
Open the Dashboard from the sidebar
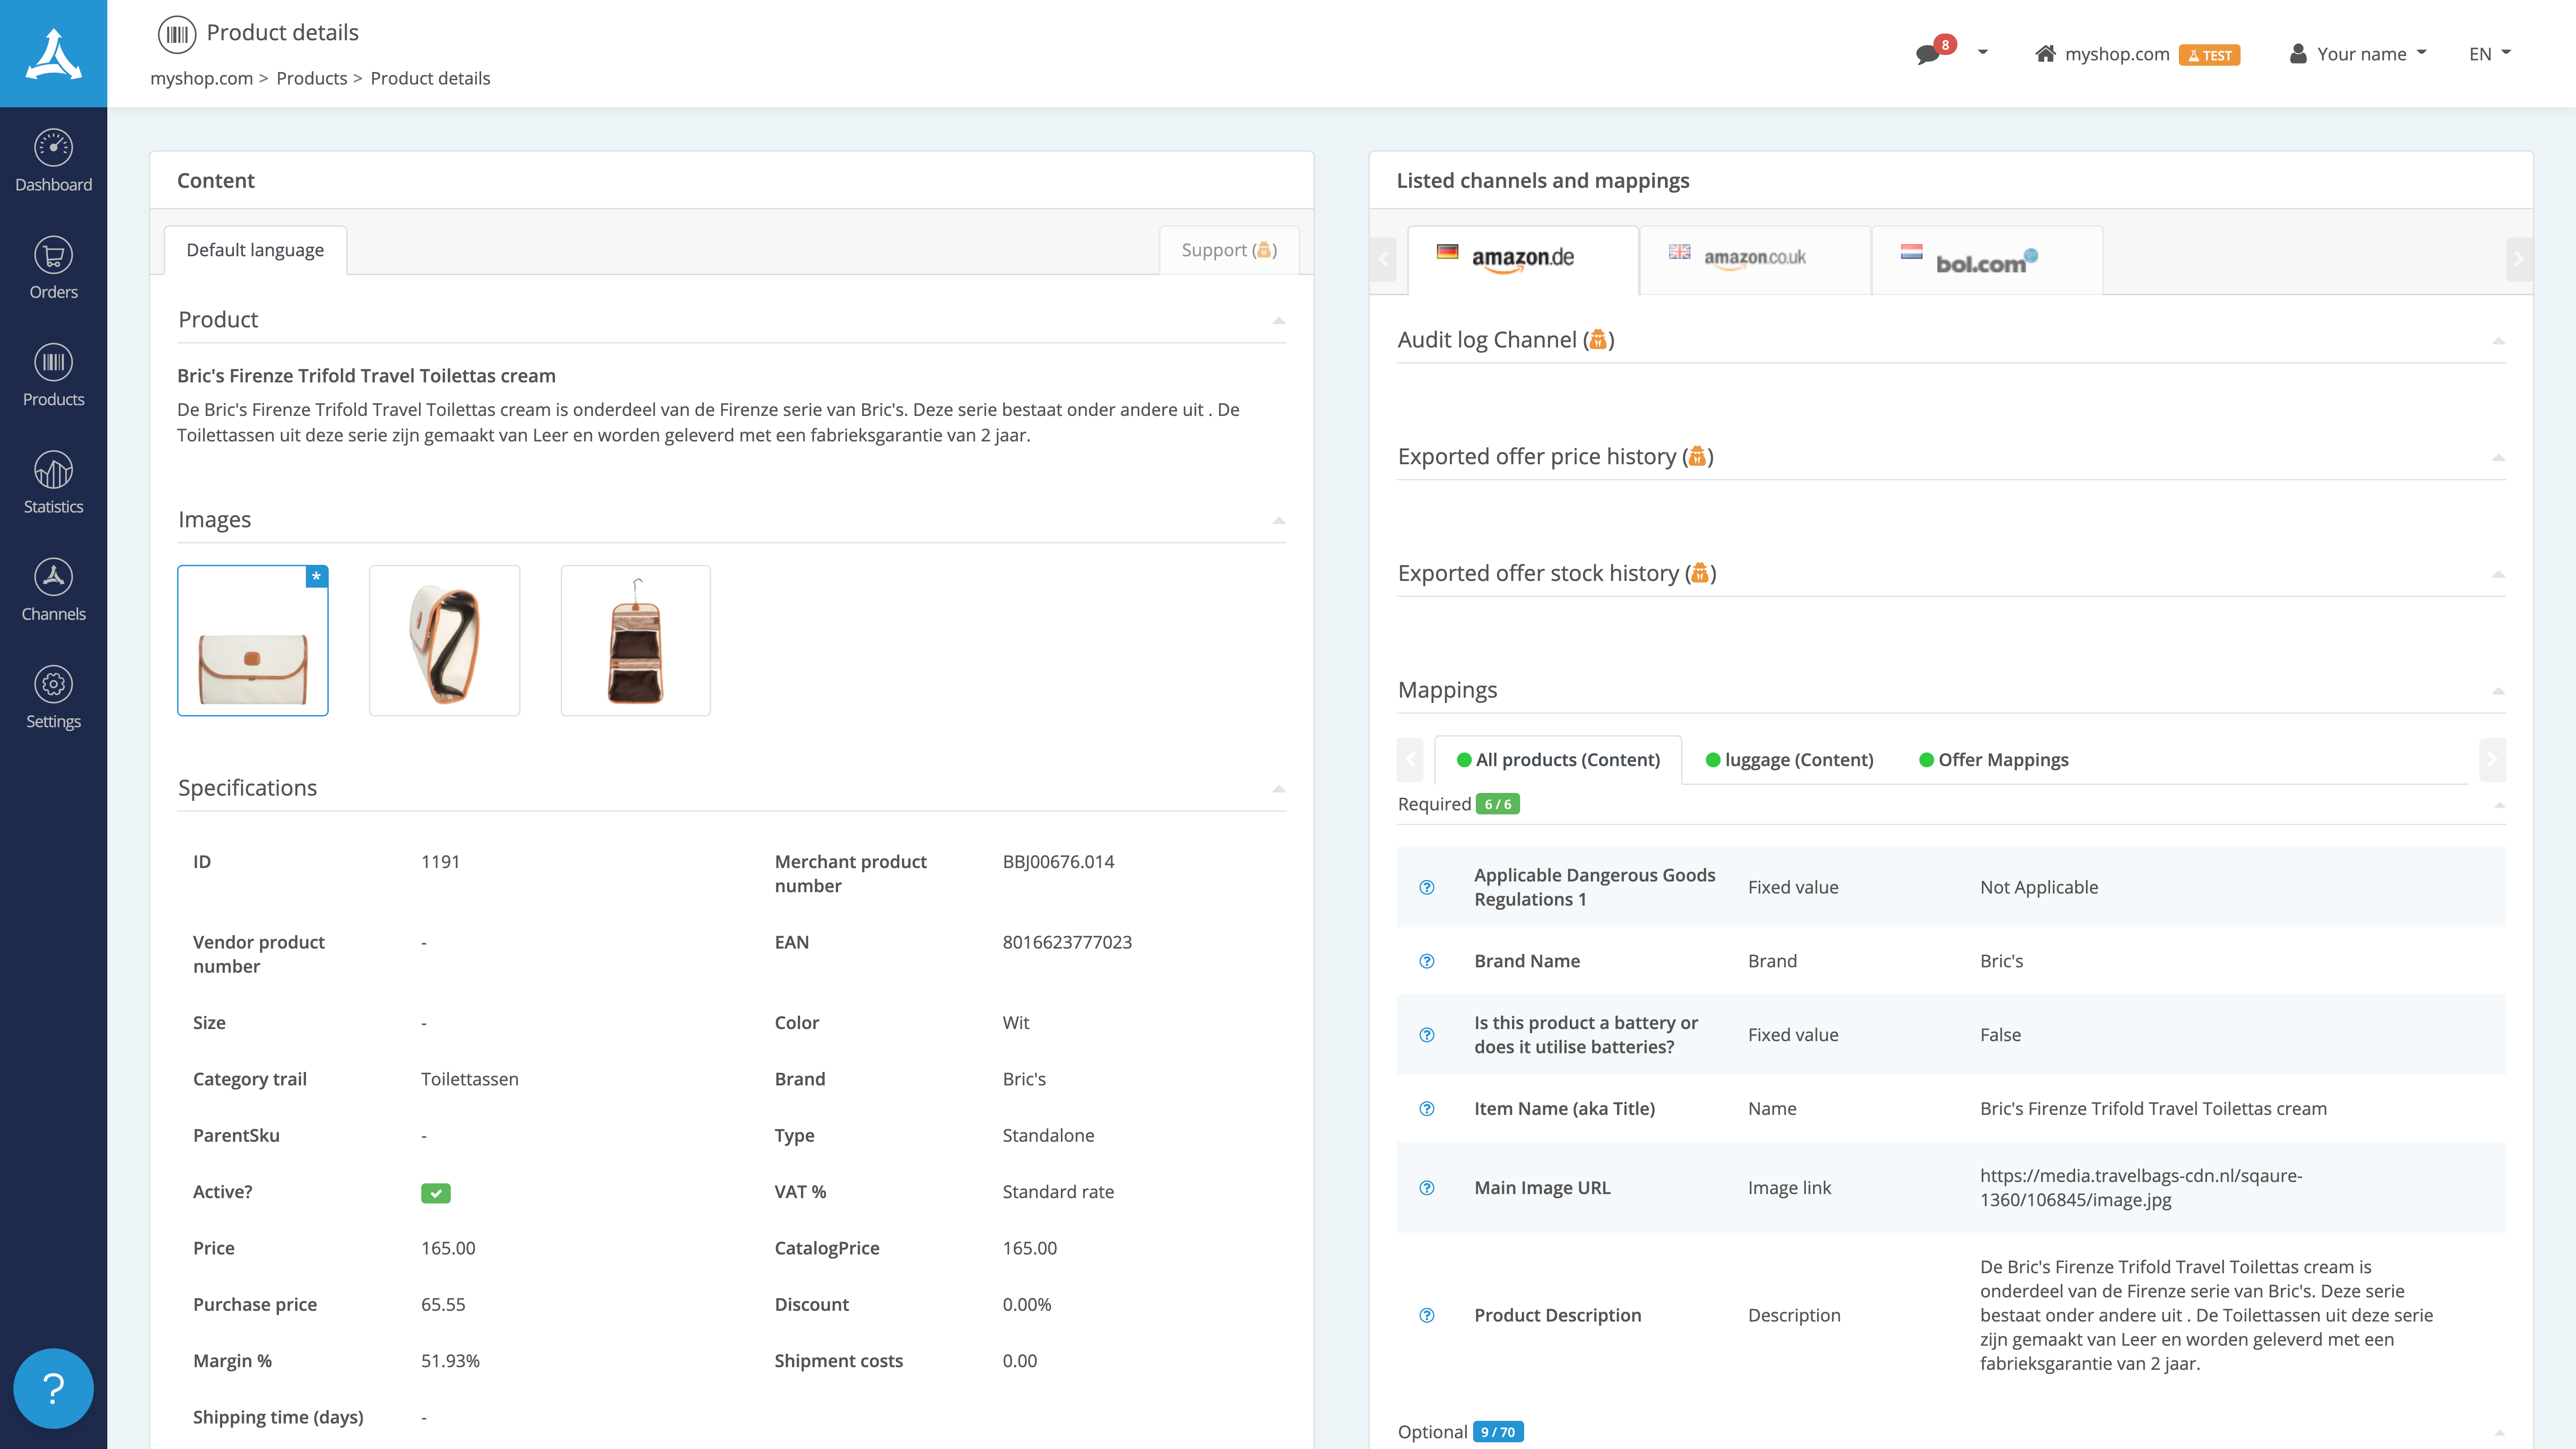(x=53, y=160)
